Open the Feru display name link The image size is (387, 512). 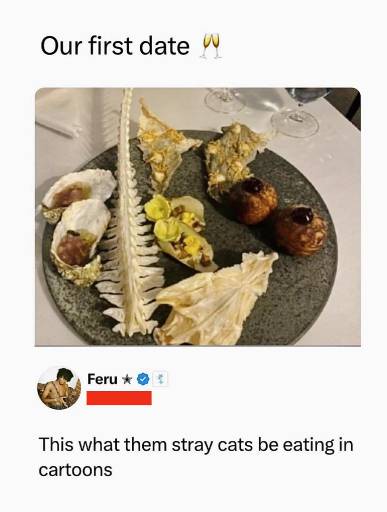point(102,379)
